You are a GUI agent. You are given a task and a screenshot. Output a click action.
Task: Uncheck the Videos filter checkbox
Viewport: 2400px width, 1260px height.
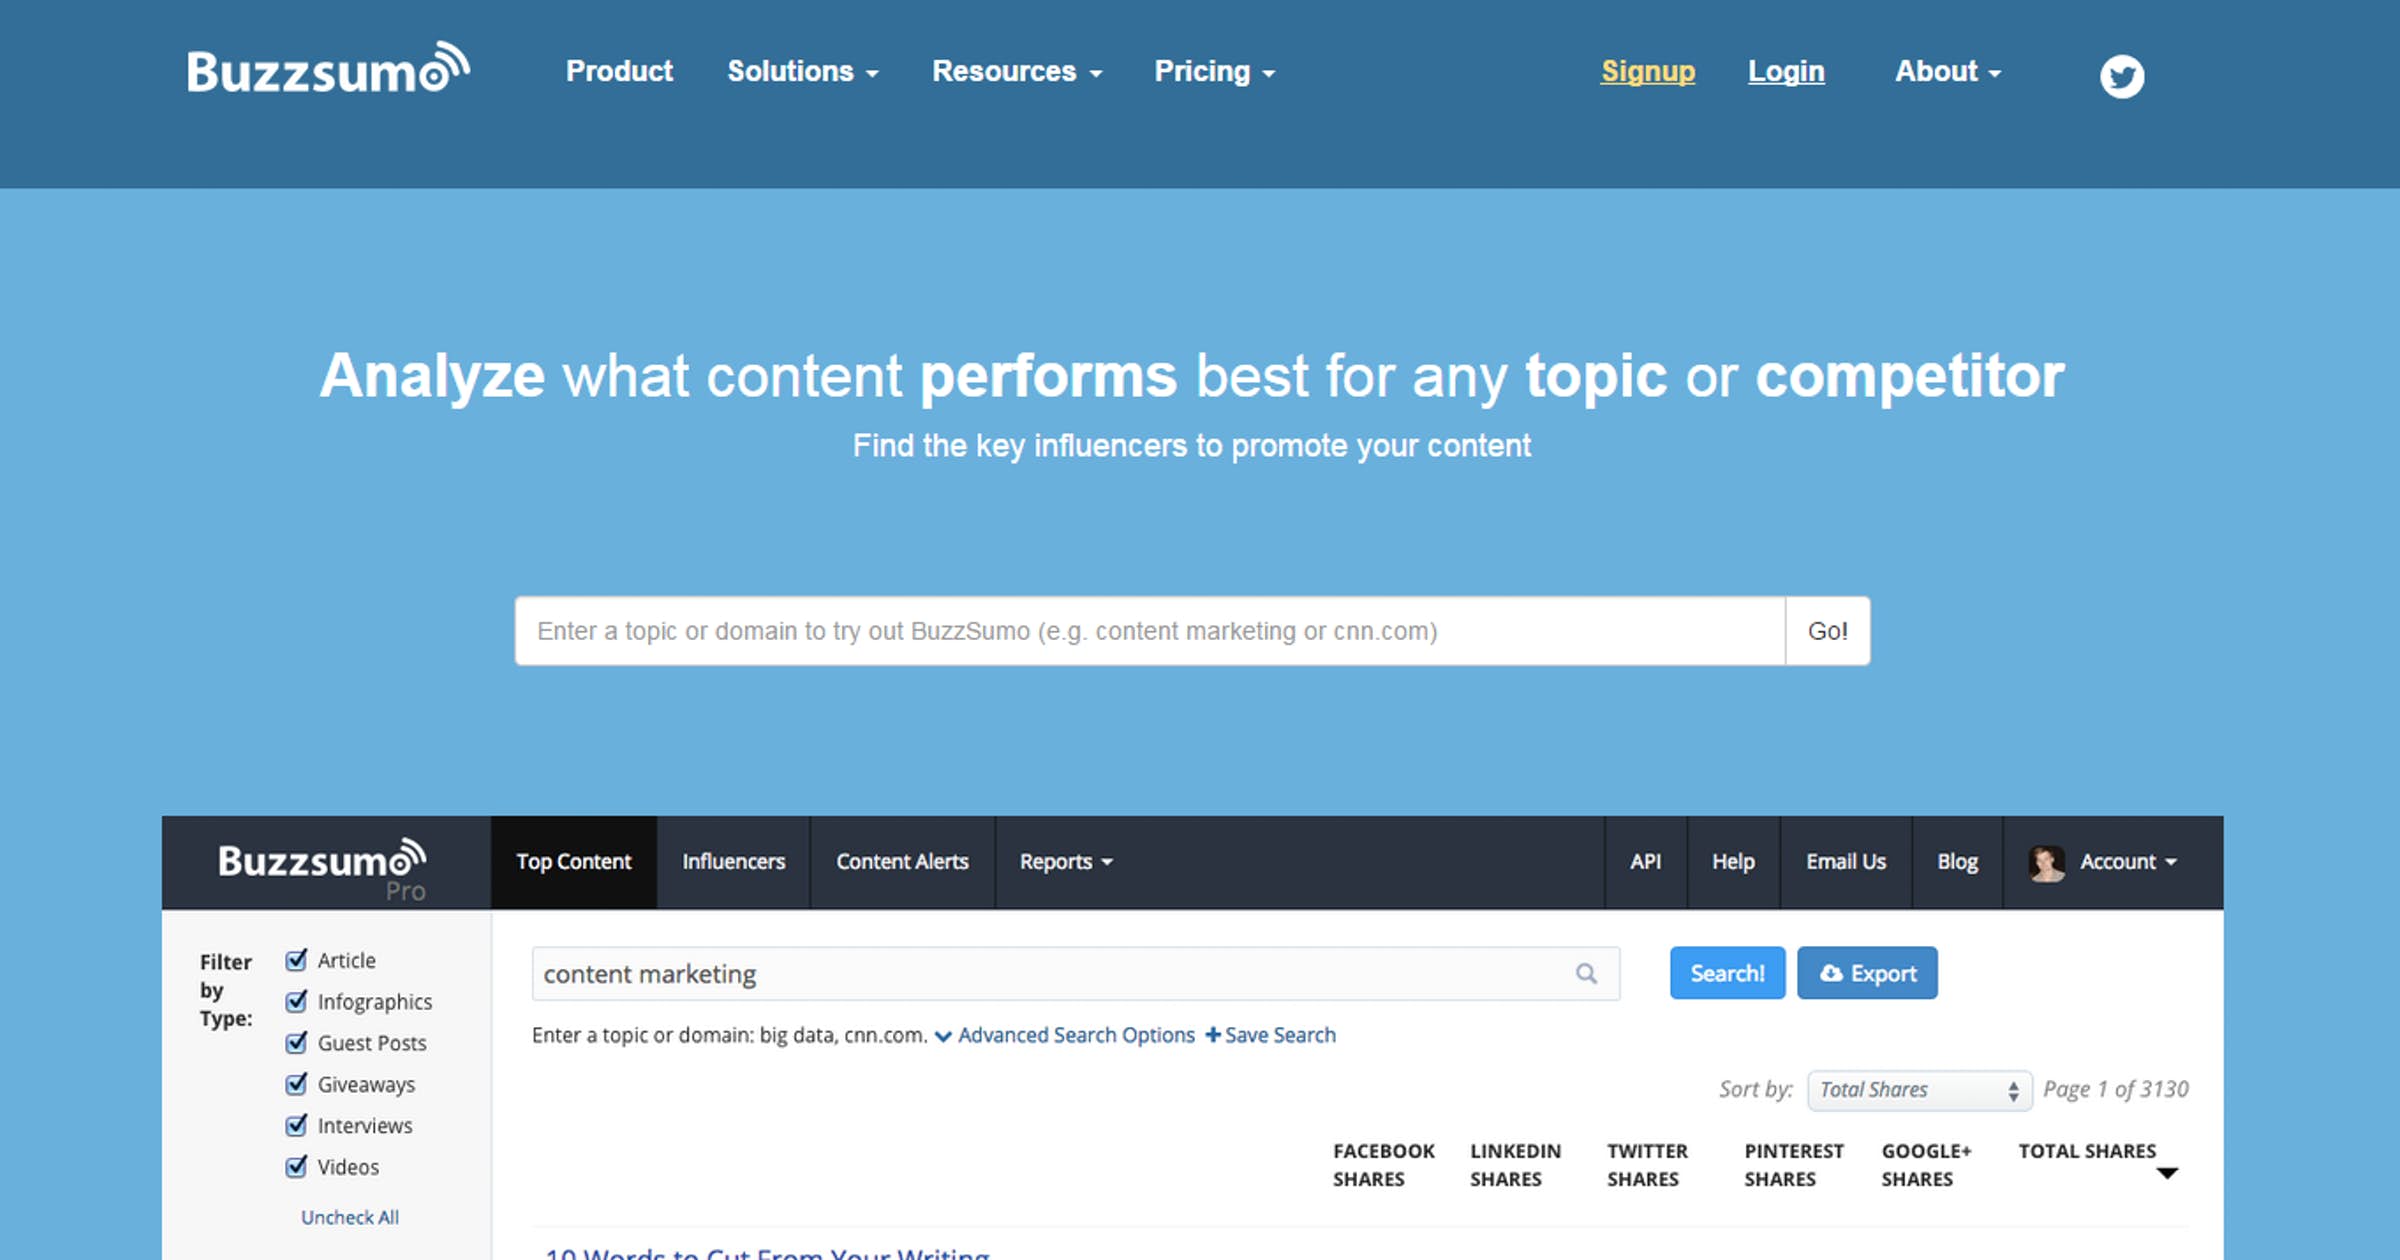click(296, 1167)
